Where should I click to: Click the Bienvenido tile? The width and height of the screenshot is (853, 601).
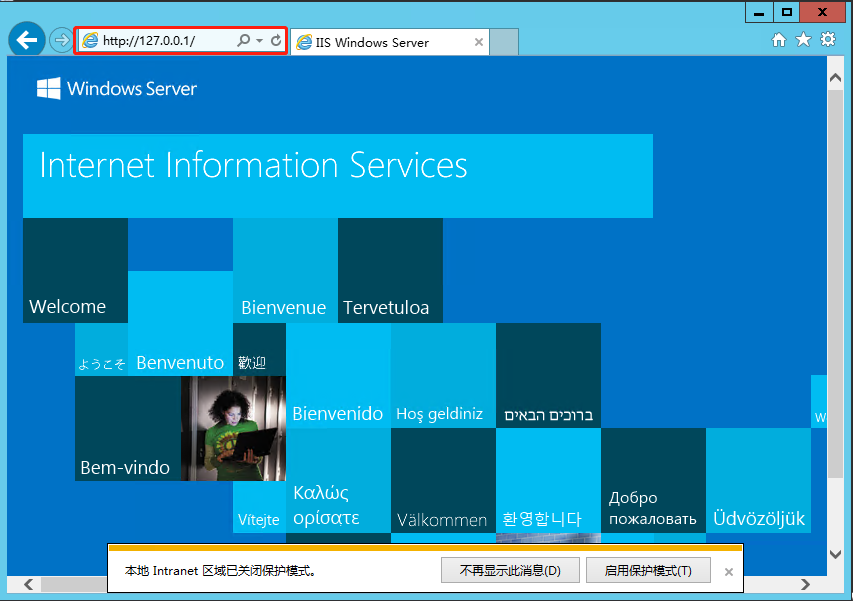click(338, 375)
